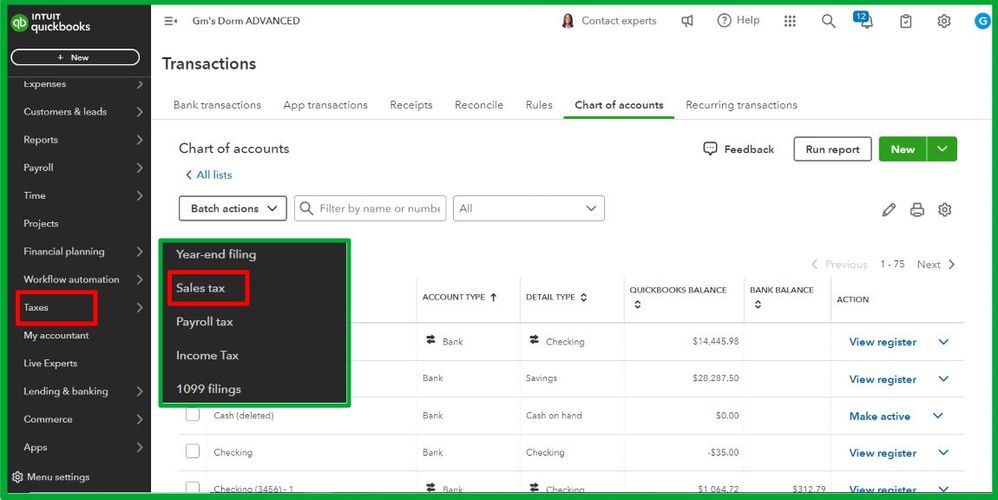998x500 pixels.
Task: Click the Run report button
Action: (x=833, y=149)
